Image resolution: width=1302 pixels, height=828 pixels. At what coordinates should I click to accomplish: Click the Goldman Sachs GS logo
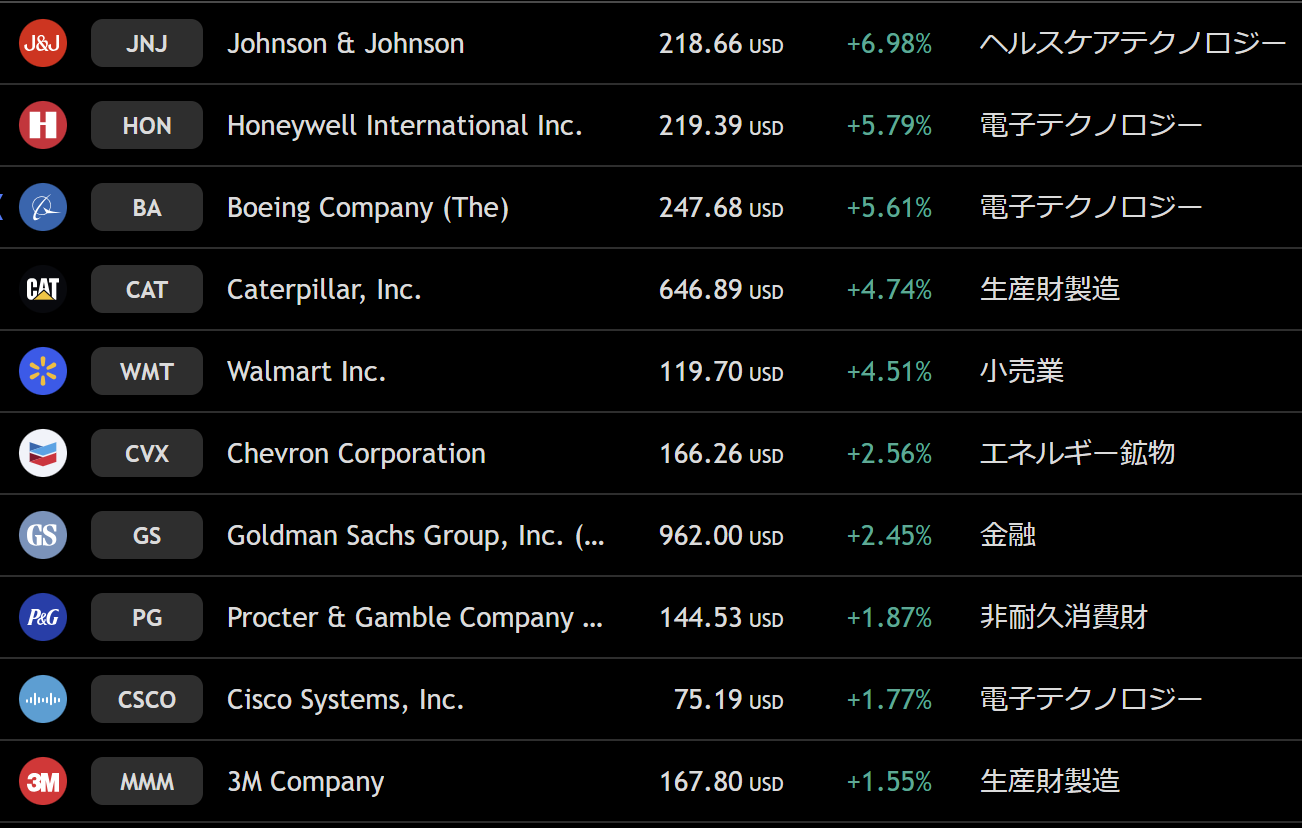pyautogui.click(x=43, y=536)
